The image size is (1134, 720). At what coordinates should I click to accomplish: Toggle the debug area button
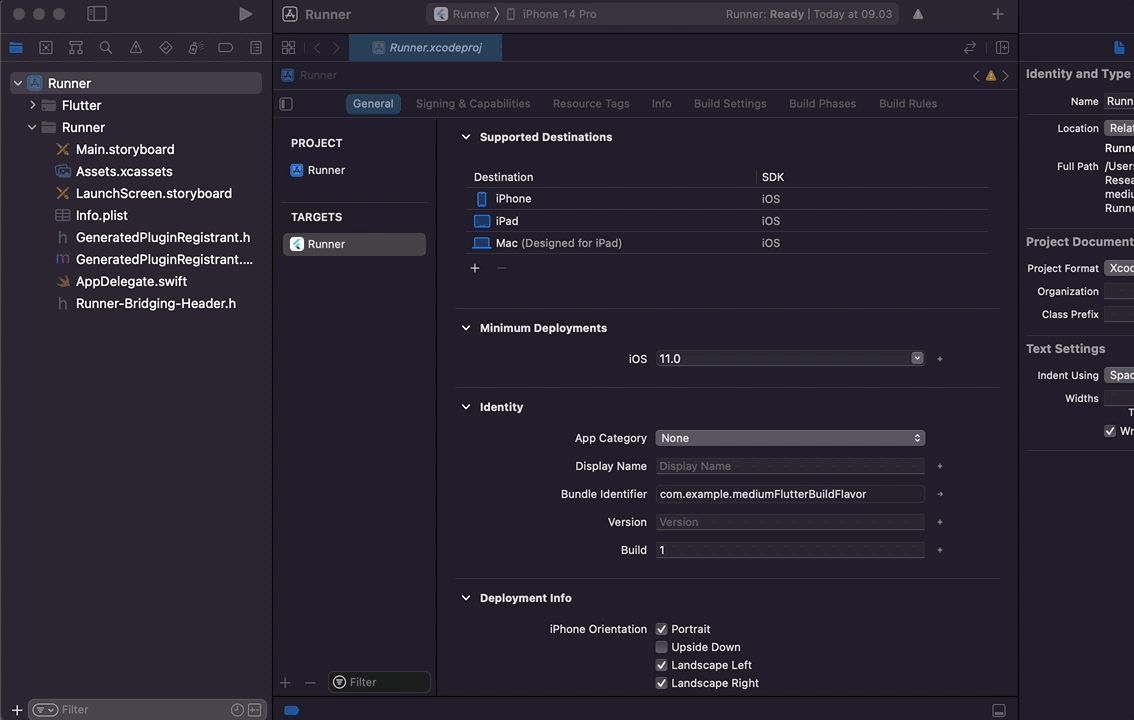(x=999, y=711)
